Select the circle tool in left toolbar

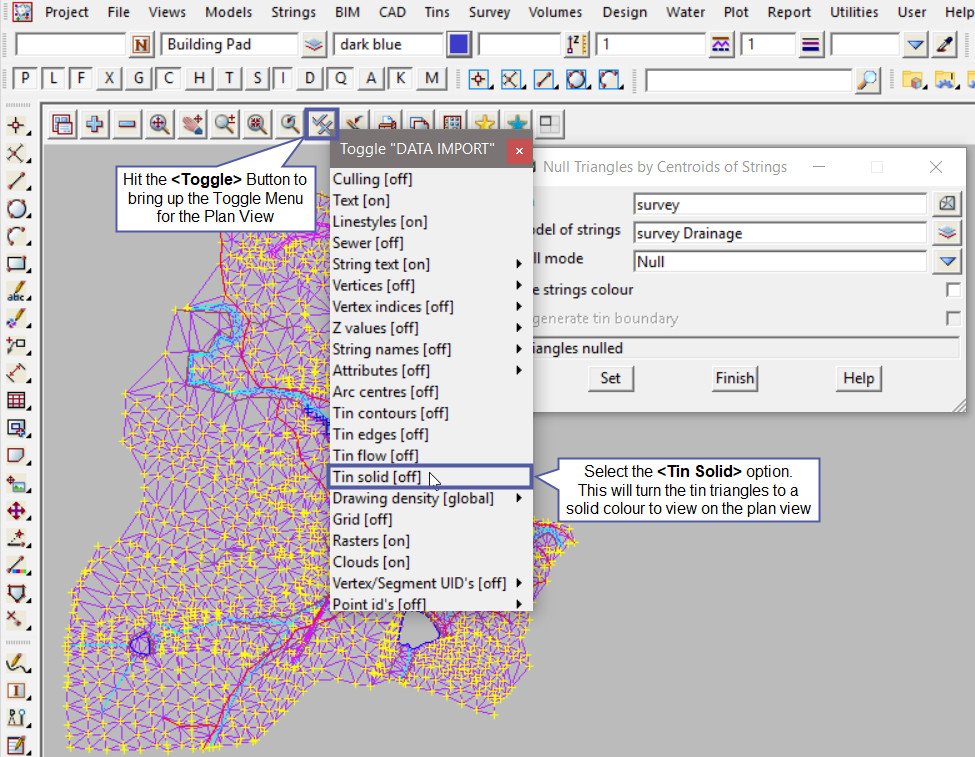click(16, 210)
